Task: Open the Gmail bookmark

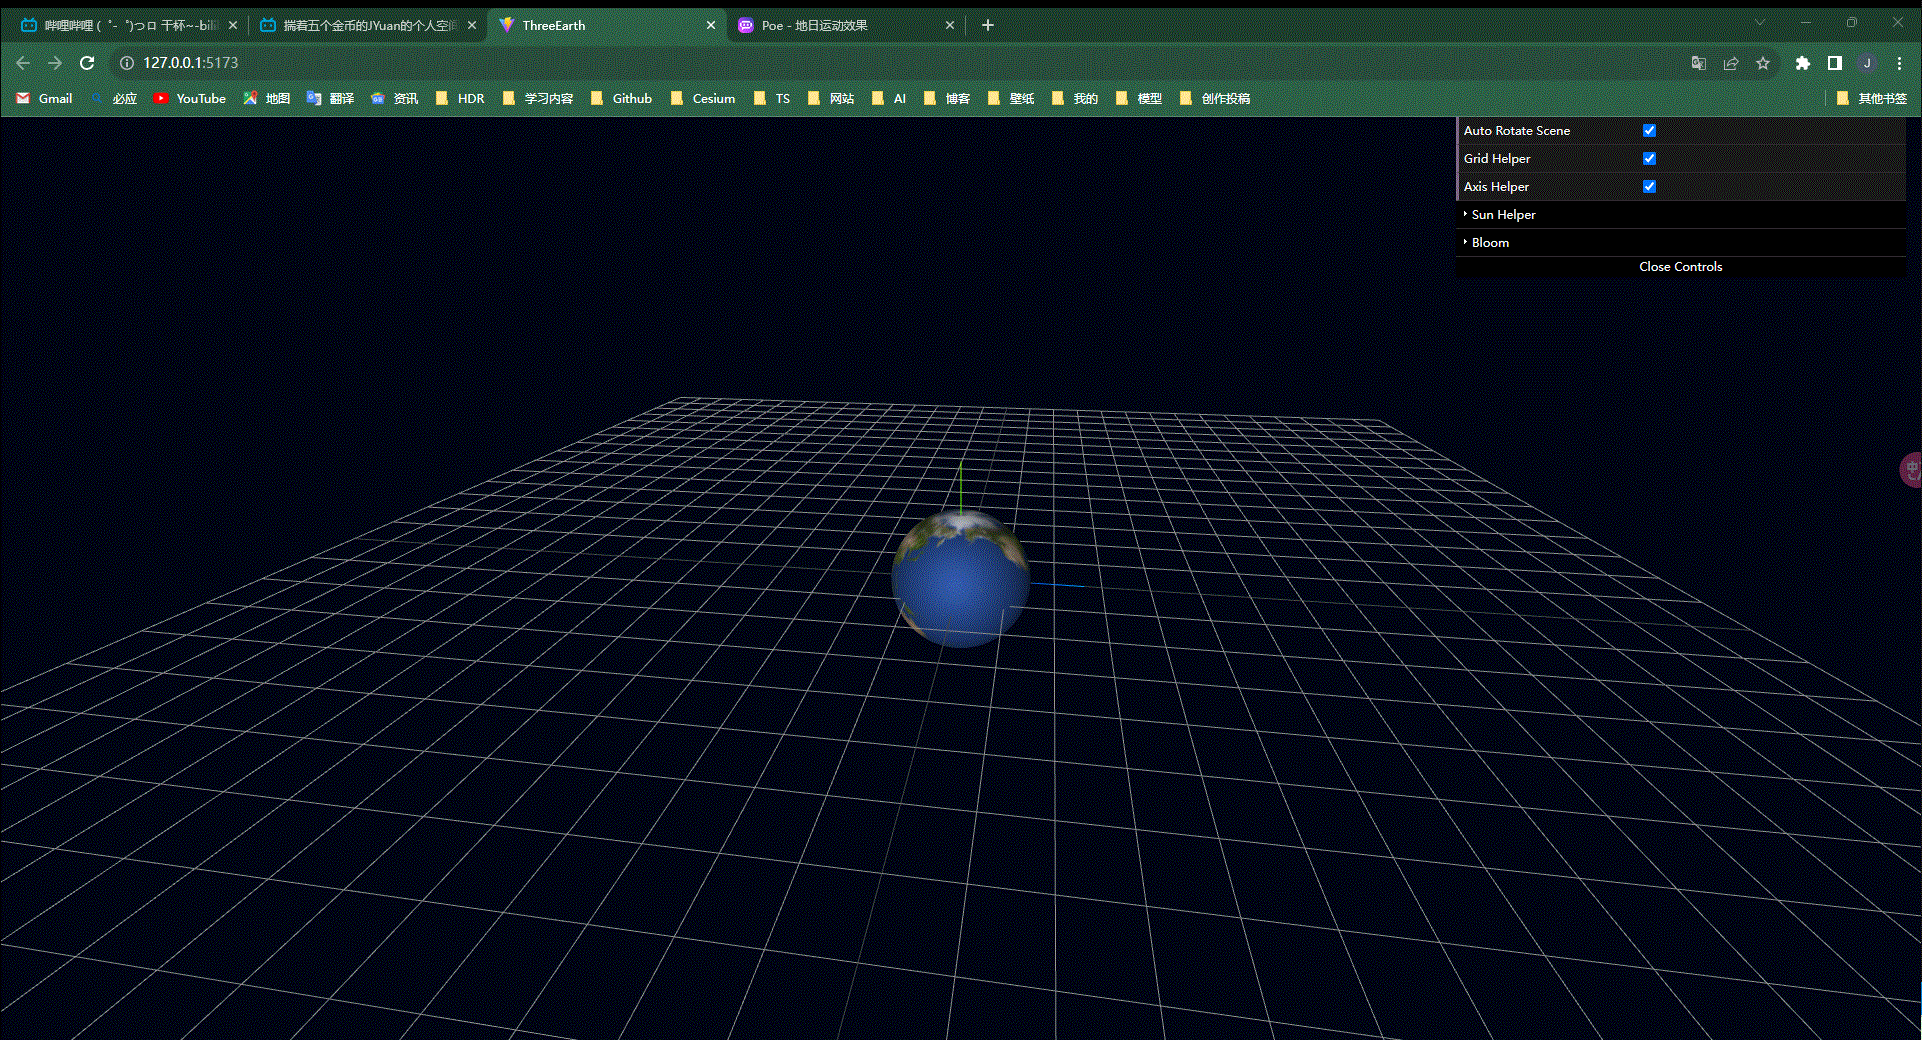Action: coord(44,98)
